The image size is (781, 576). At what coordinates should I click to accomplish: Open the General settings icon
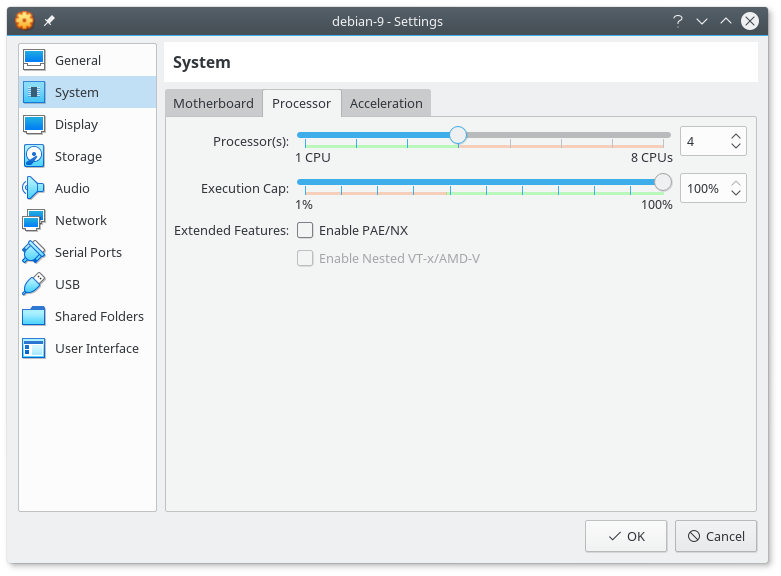point(34,60)
